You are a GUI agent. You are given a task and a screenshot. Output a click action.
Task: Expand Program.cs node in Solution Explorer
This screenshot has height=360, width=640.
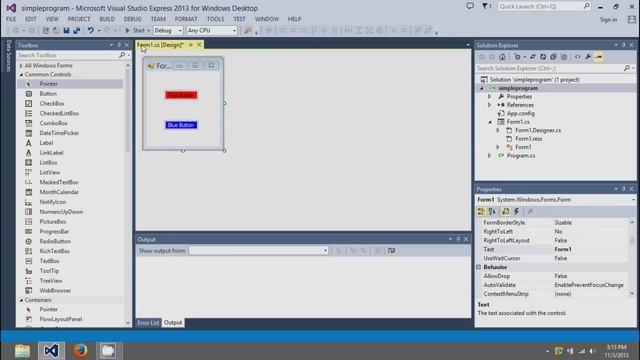(x=489, y=156)
